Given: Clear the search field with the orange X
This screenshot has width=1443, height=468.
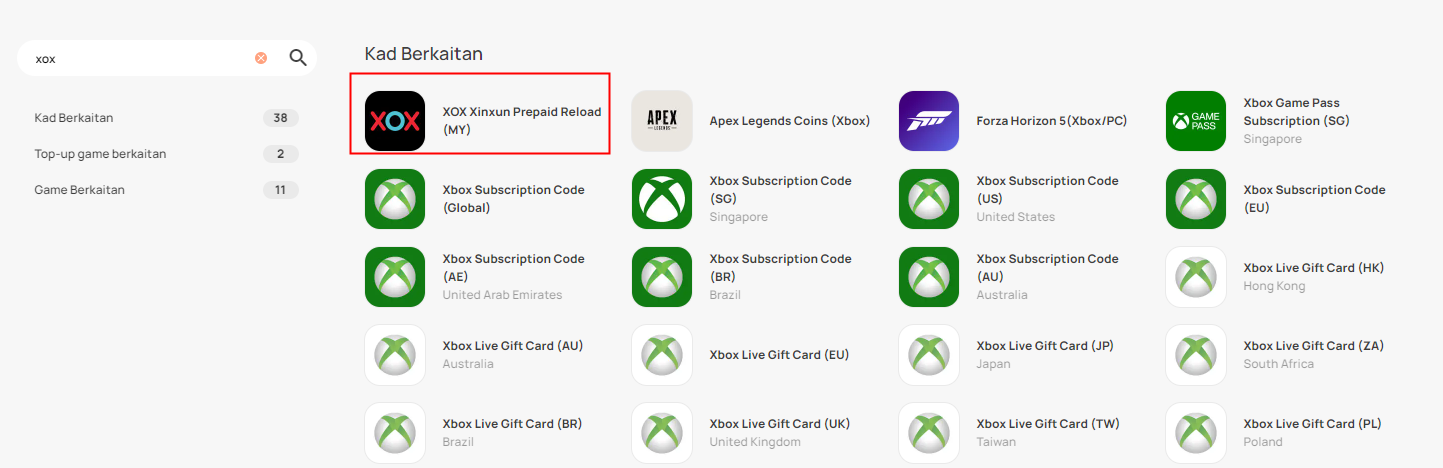Looking at the screenshot, I should pyautogui.click(x=261, y=58).
